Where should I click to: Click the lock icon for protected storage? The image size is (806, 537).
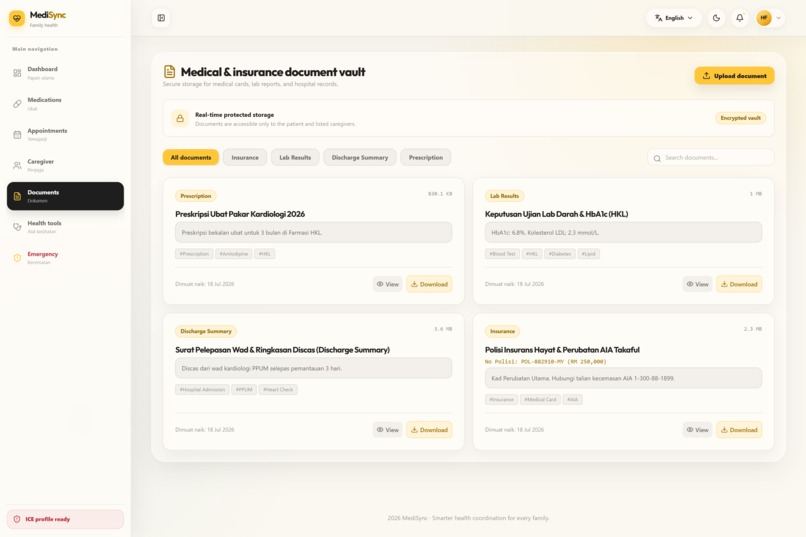(x=180, y=119)
